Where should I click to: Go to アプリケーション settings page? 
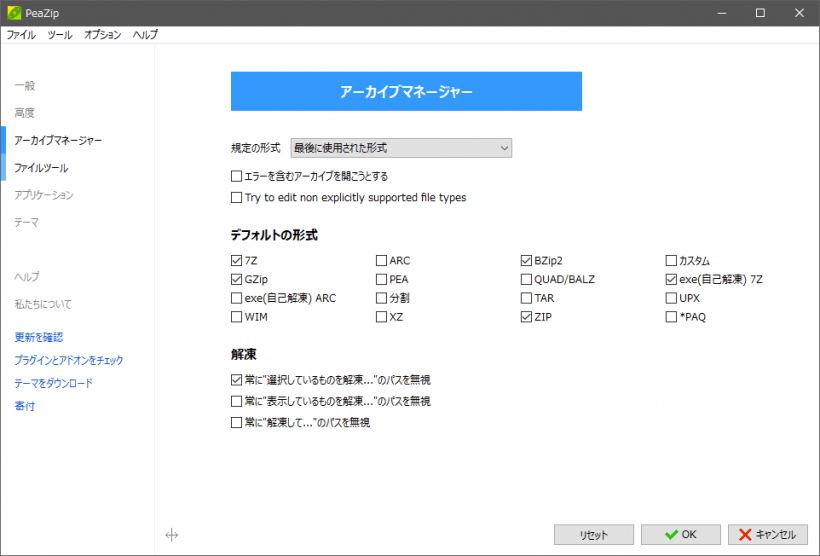pyautogui.click(x=44, y=195)
